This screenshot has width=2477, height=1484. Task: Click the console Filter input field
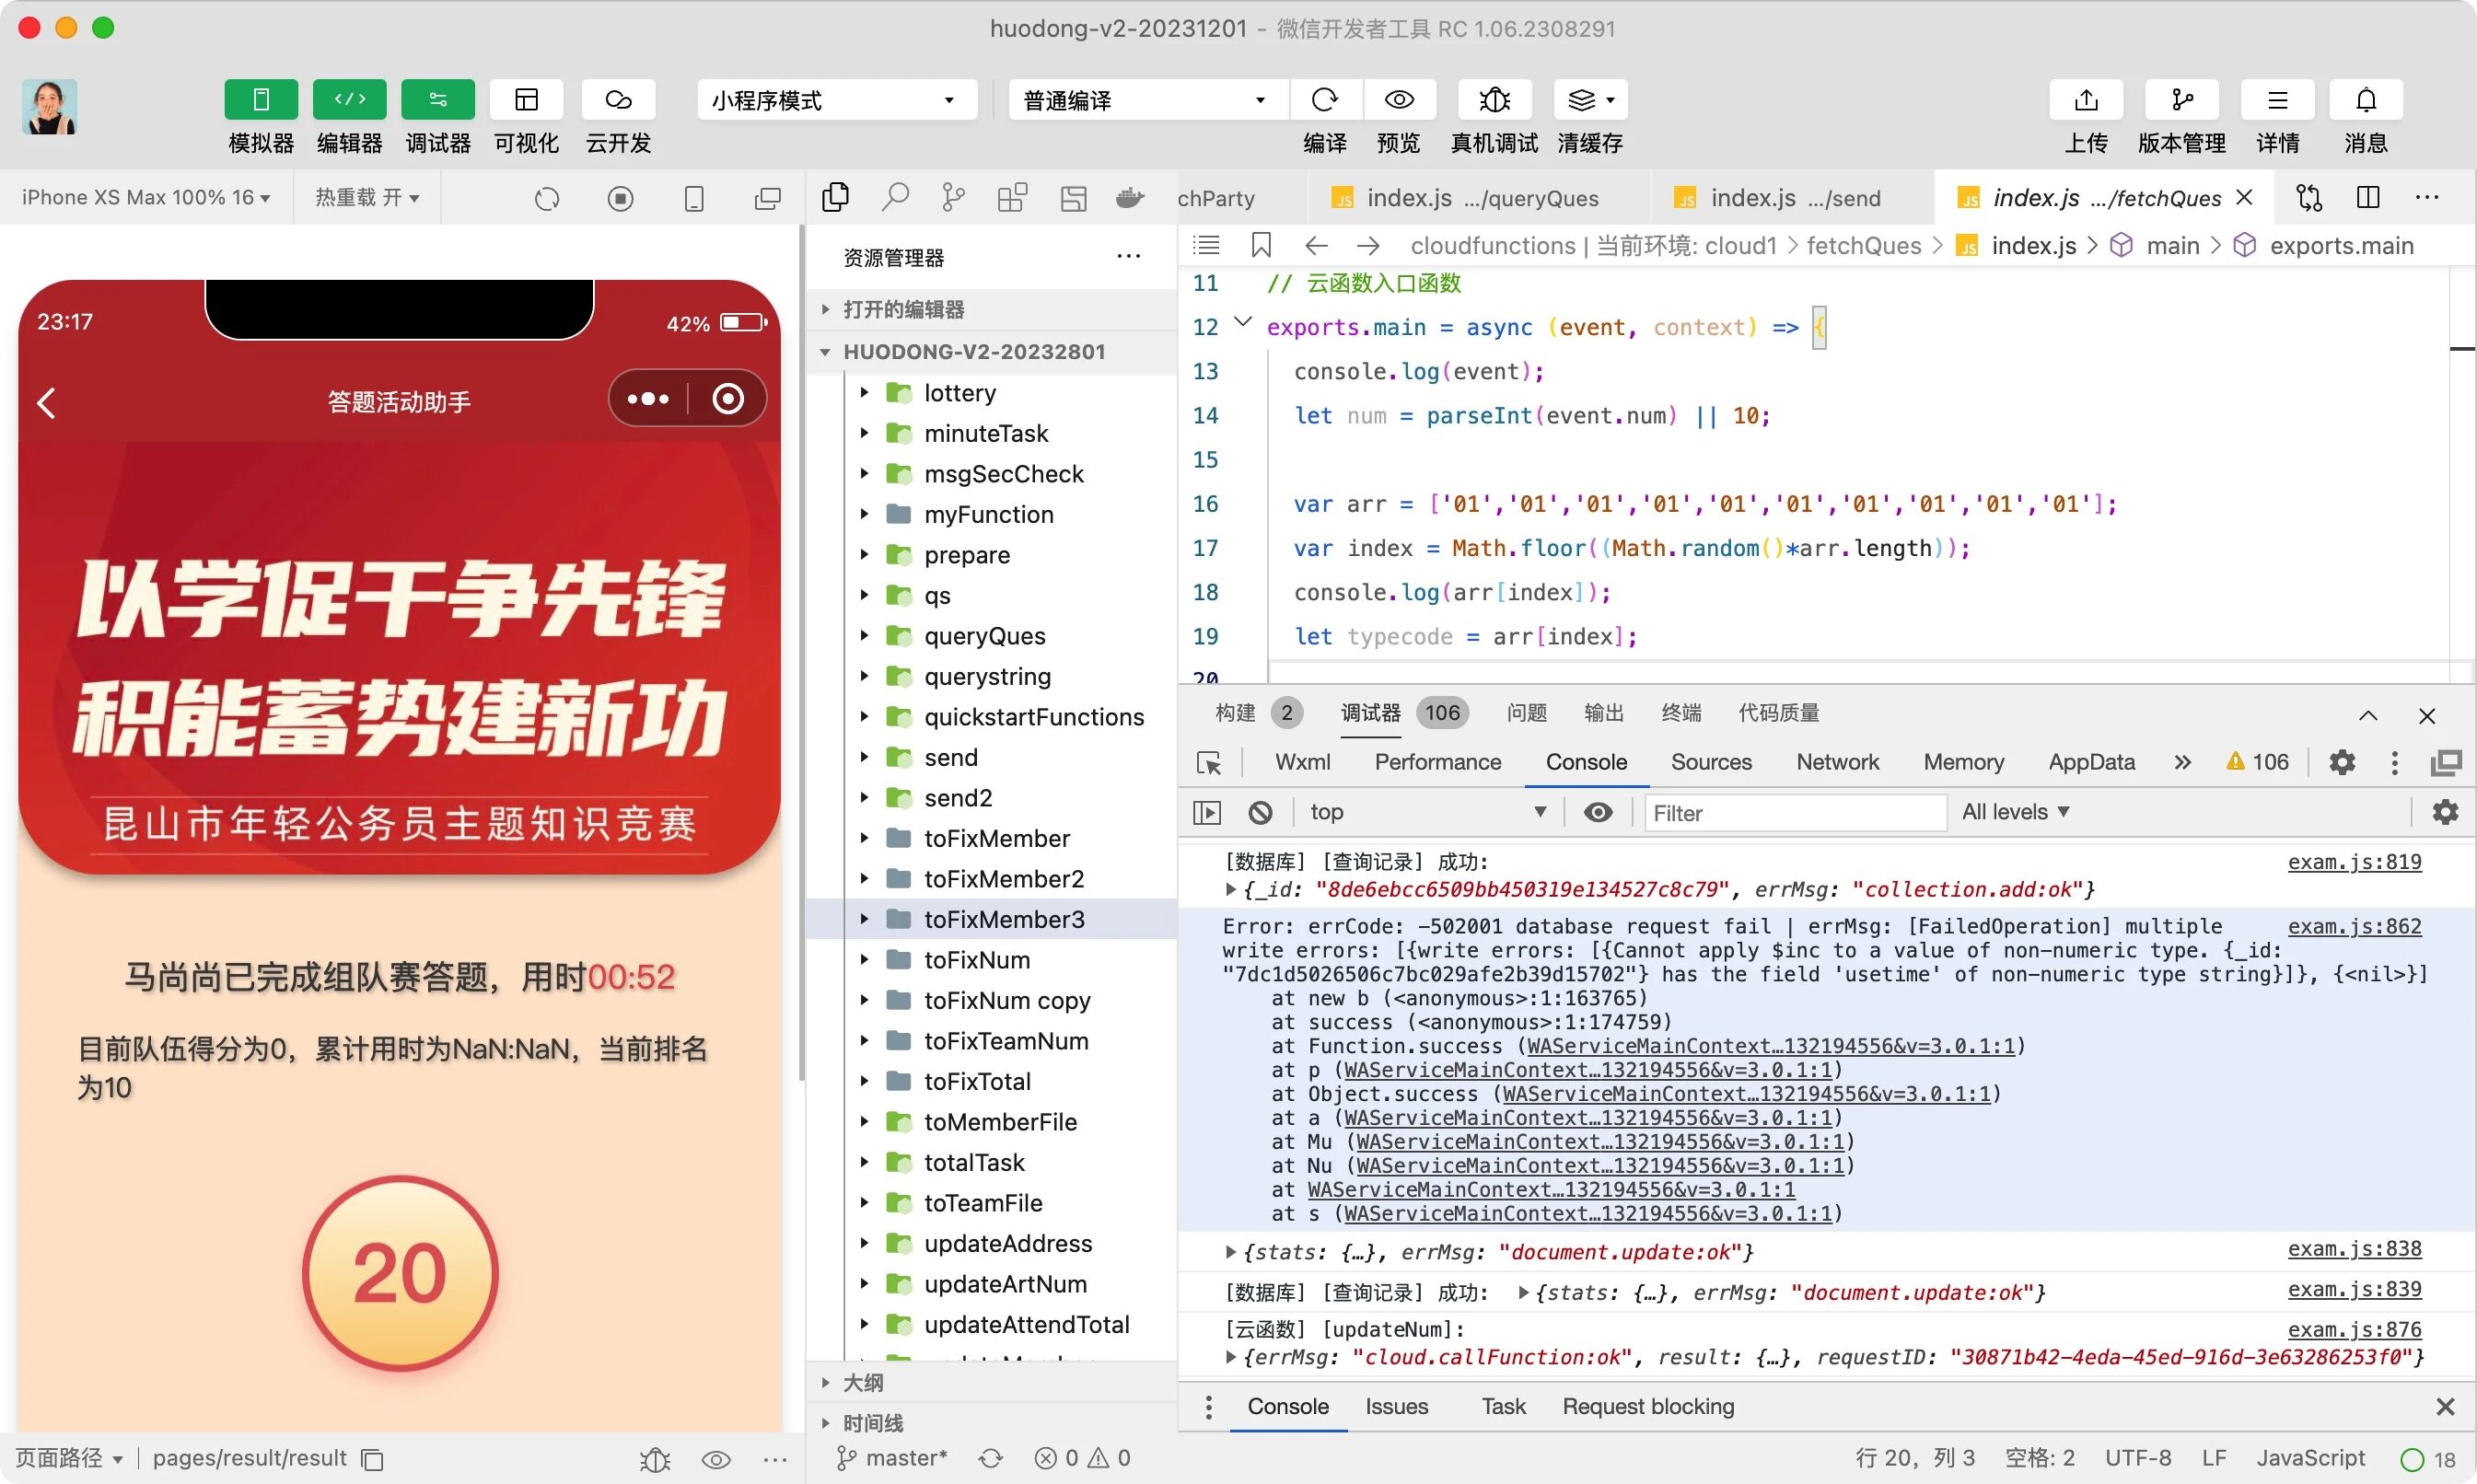1794,813
